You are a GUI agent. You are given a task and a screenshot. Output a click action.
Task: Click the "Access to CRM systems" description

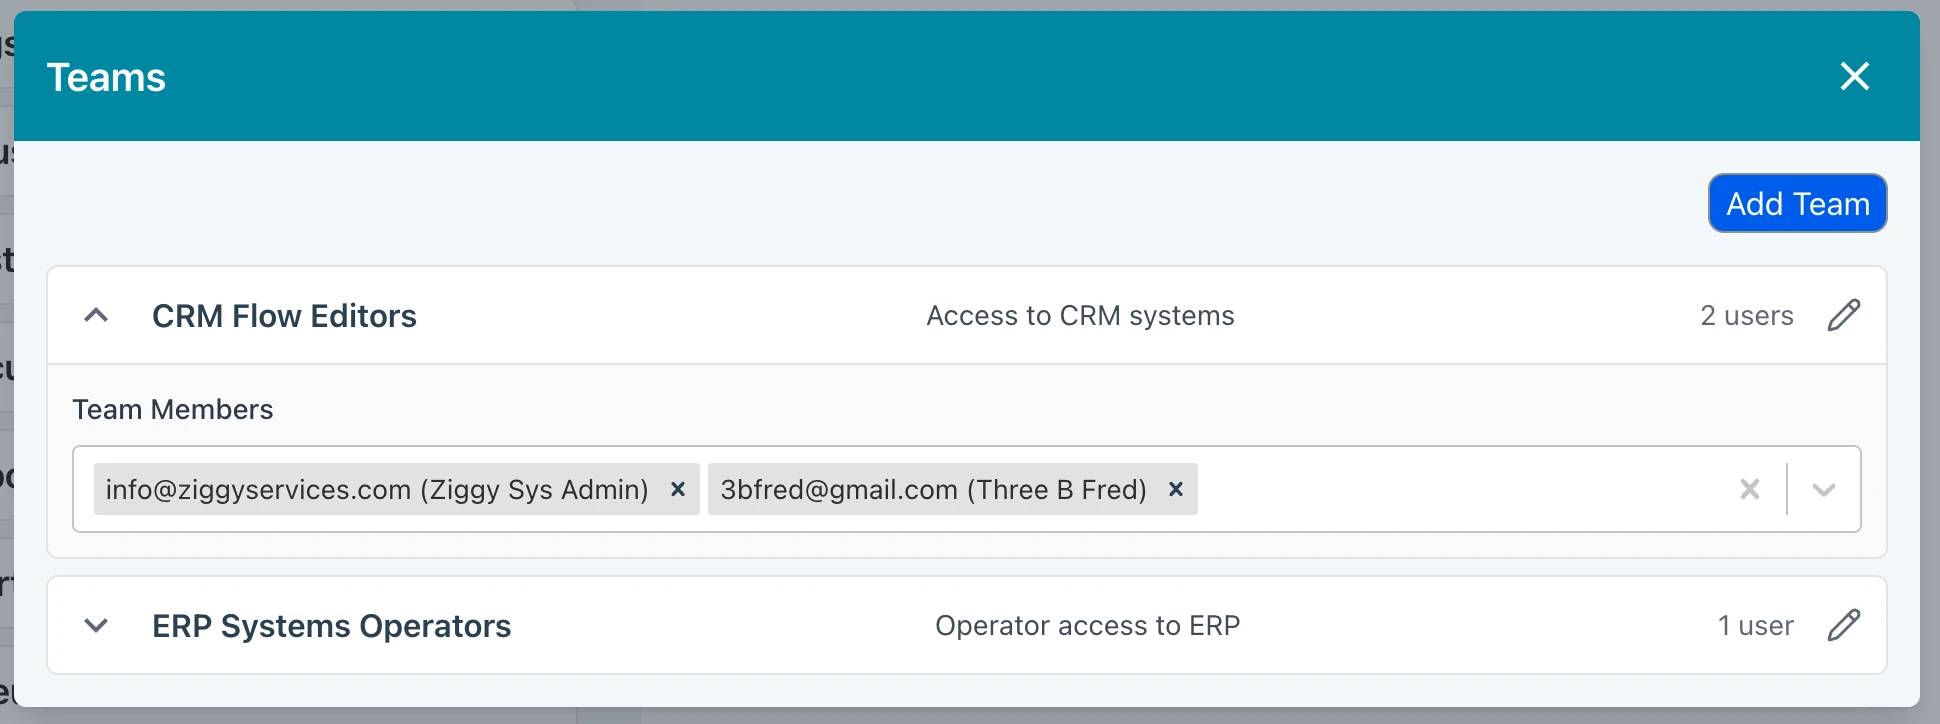pos(1080,316)
